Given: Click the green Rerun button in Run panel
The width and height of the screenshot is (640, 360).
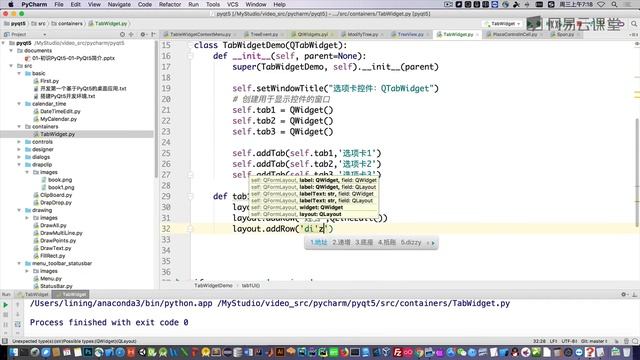Looking at the screenshot, I should click(5, 304).
